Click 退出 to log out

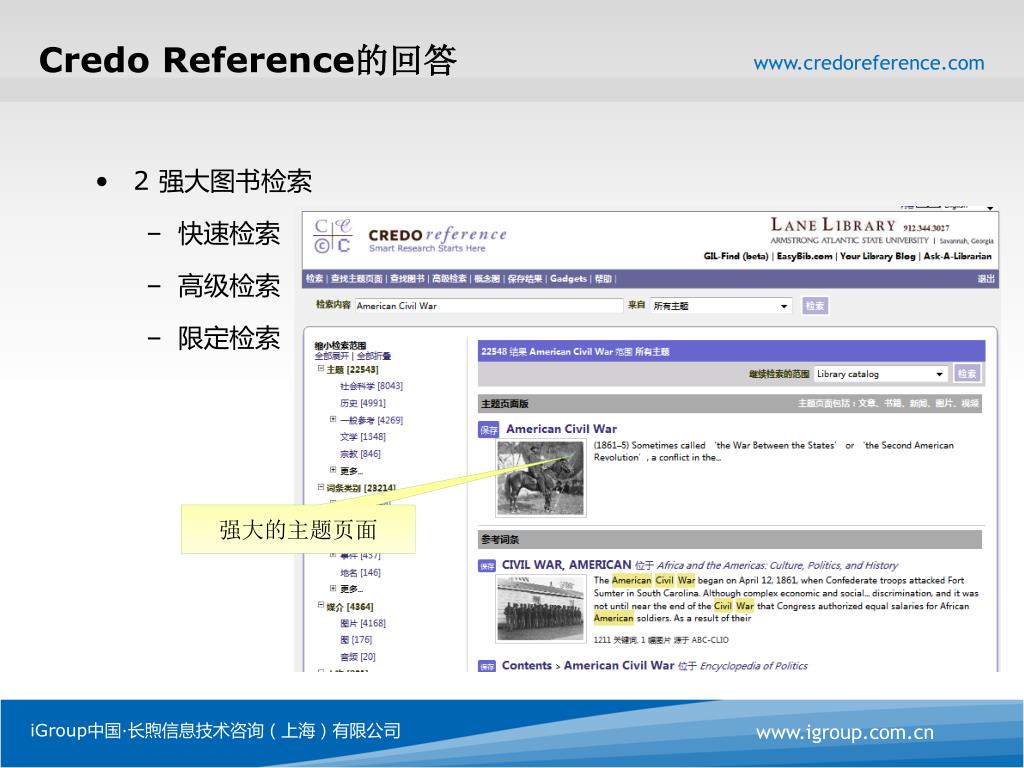click(x=986, y=279)
